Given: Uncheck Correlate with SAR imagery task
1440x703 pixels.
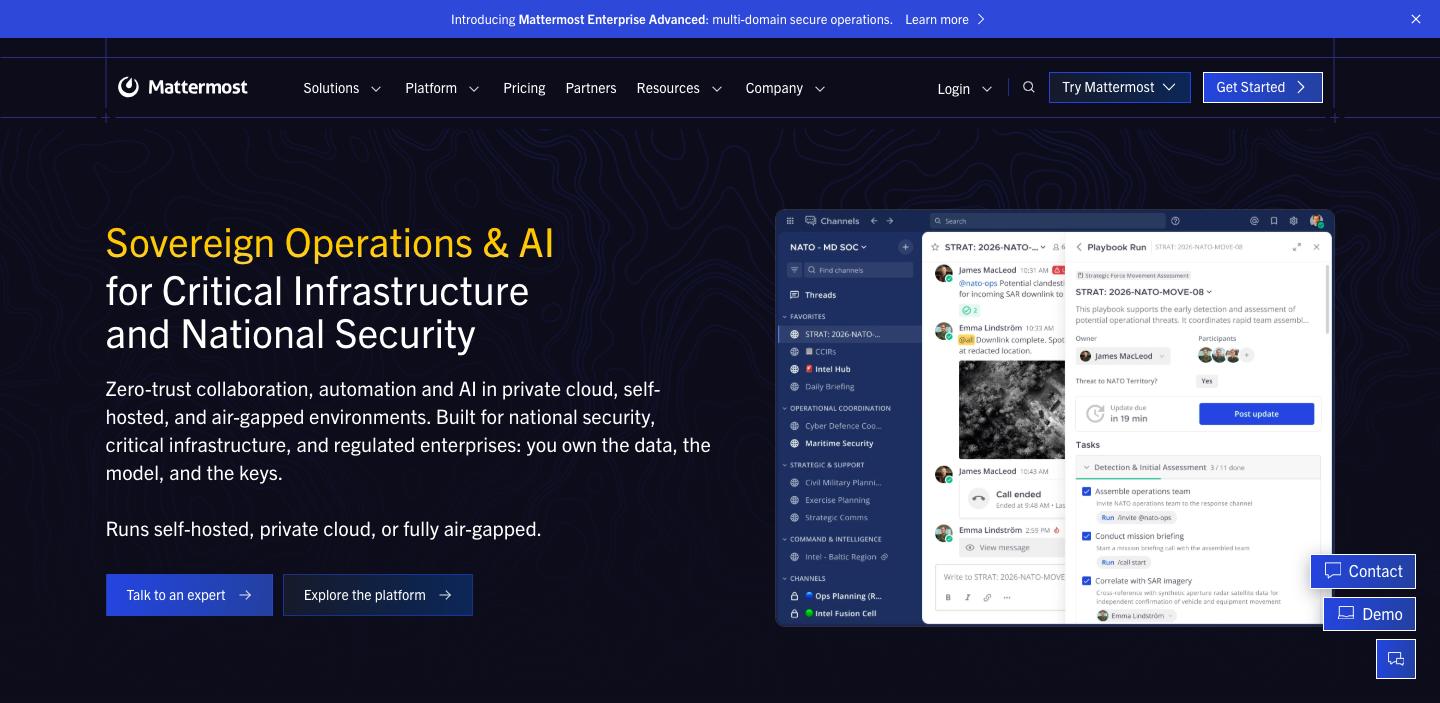Looking at the screenshot, I should (x=1087, y=580).
